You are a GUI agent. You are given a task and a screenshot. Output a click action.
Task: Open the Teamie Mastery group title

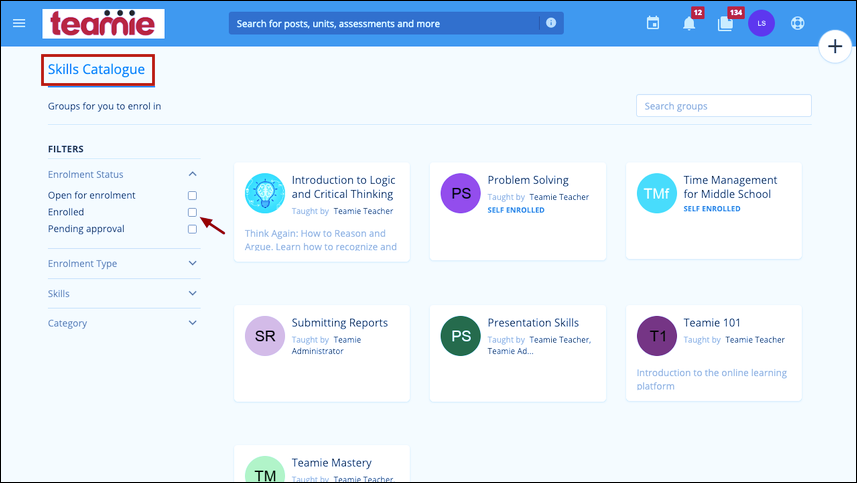[x=331, y=463]
